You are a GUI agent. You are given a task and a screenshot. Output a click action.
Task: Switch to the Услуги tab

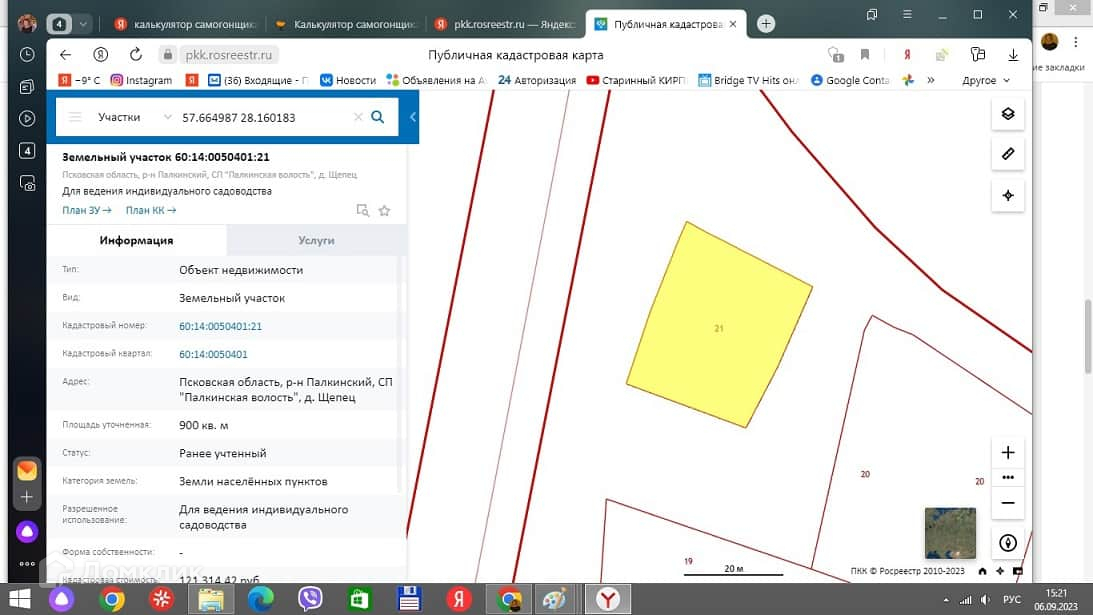click(316, 240)
